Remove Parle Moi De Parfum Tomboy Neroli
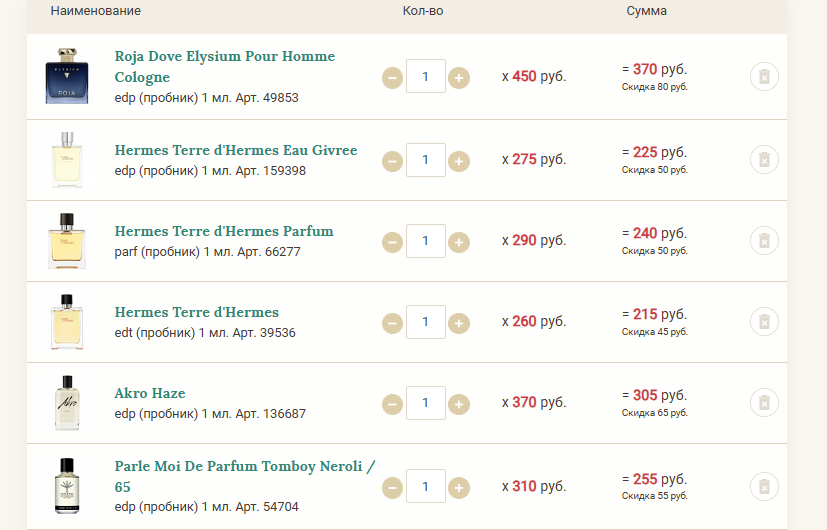 (x=763, y=486)
